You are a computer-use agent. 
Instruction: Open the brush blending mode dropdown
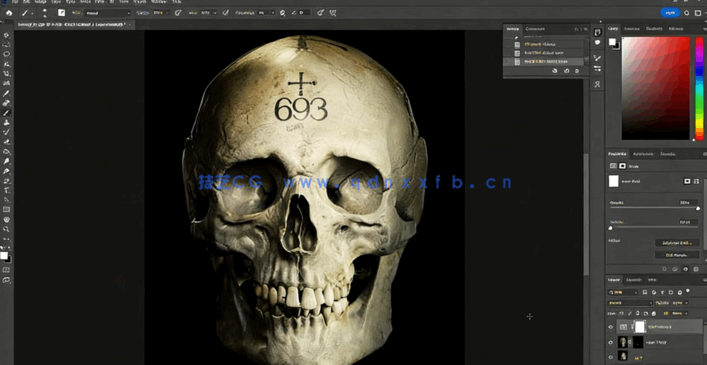coord(106,13)
